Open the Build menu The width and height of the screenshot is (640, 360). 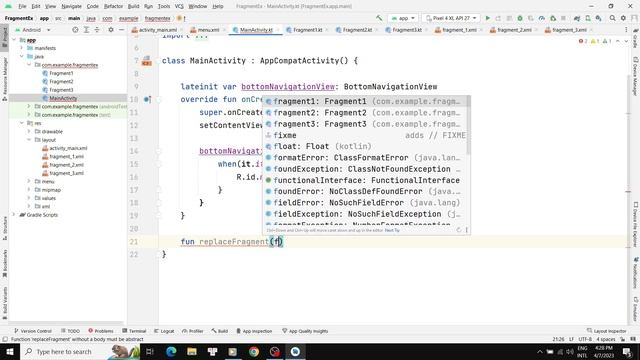coord(133,6)
